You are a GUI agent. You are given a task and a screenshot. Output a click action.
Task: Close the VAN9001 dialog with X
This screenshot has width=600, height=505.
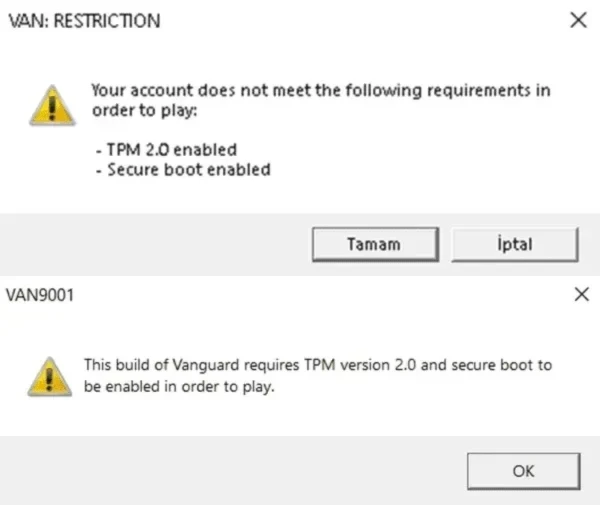pos(582,294)
